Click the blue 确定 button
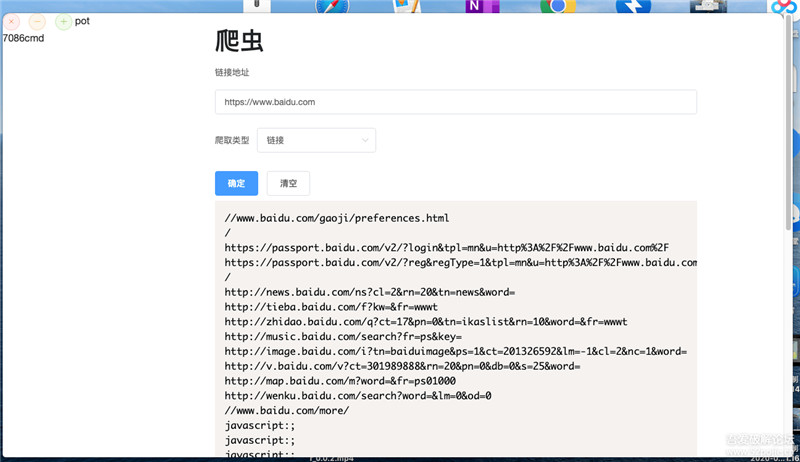 pos(236,183)
